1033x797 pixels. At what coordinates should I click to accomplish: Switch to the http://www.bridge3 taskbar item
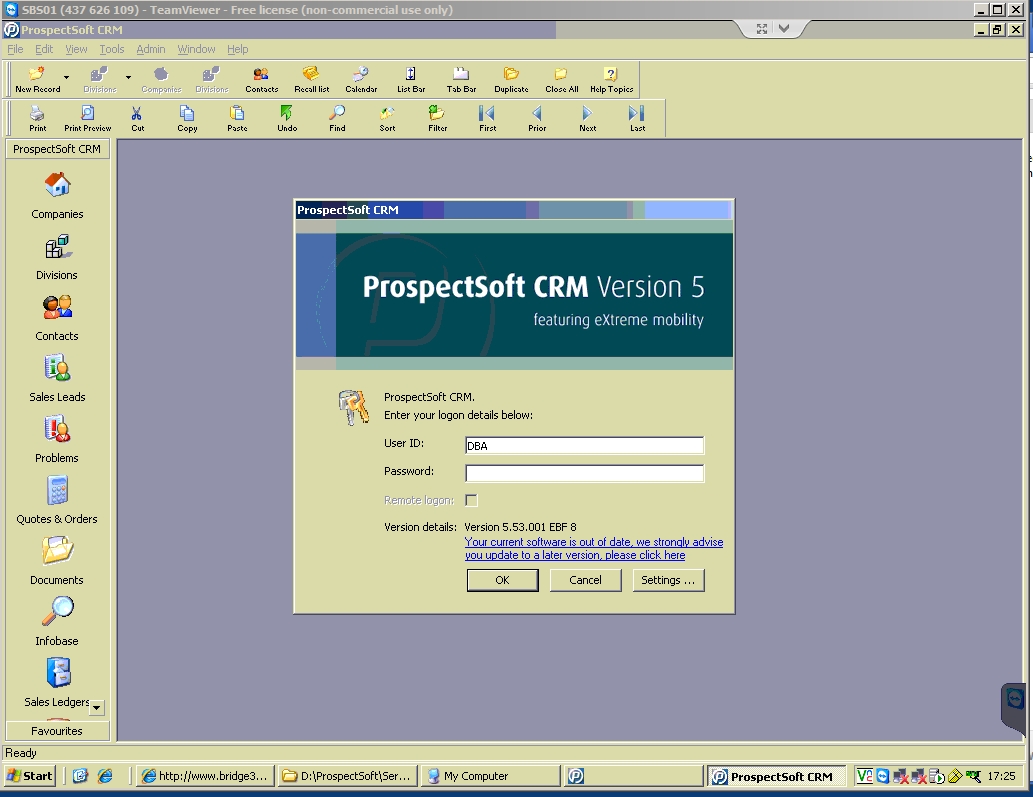(206, 776)
